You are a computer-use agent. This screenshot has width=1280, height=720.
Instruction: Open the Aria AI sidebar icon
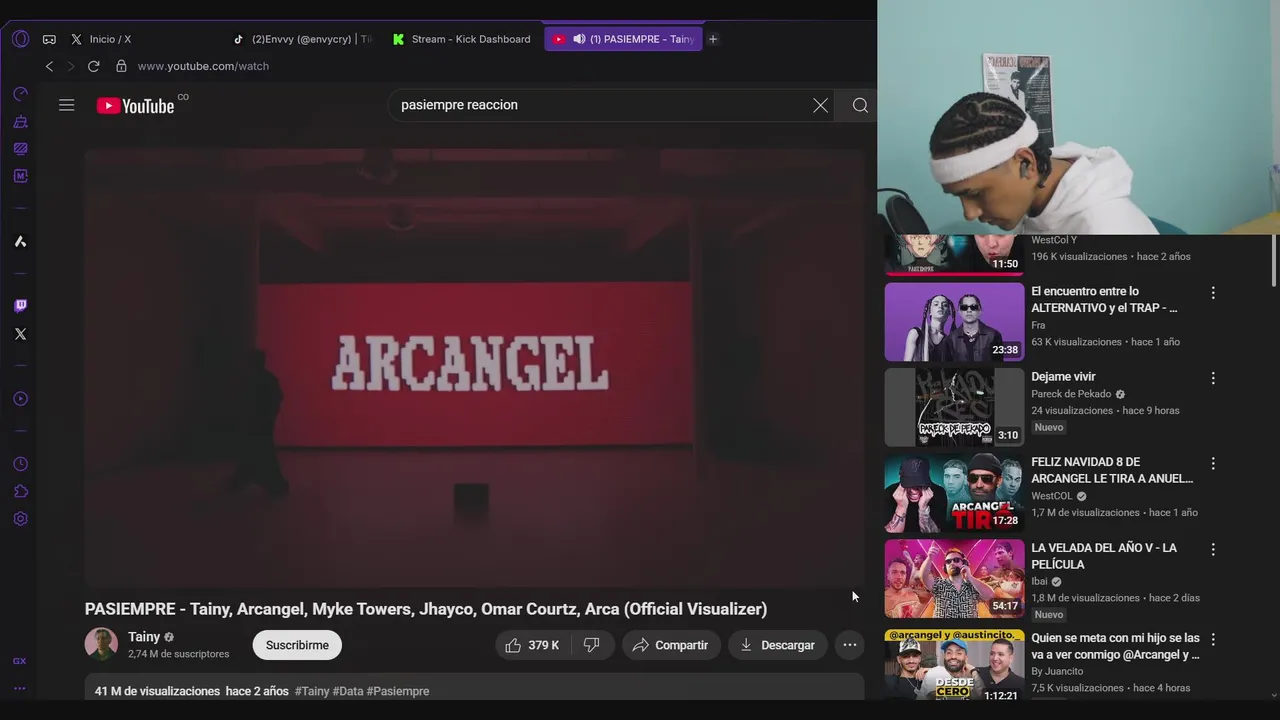(20, 241)
